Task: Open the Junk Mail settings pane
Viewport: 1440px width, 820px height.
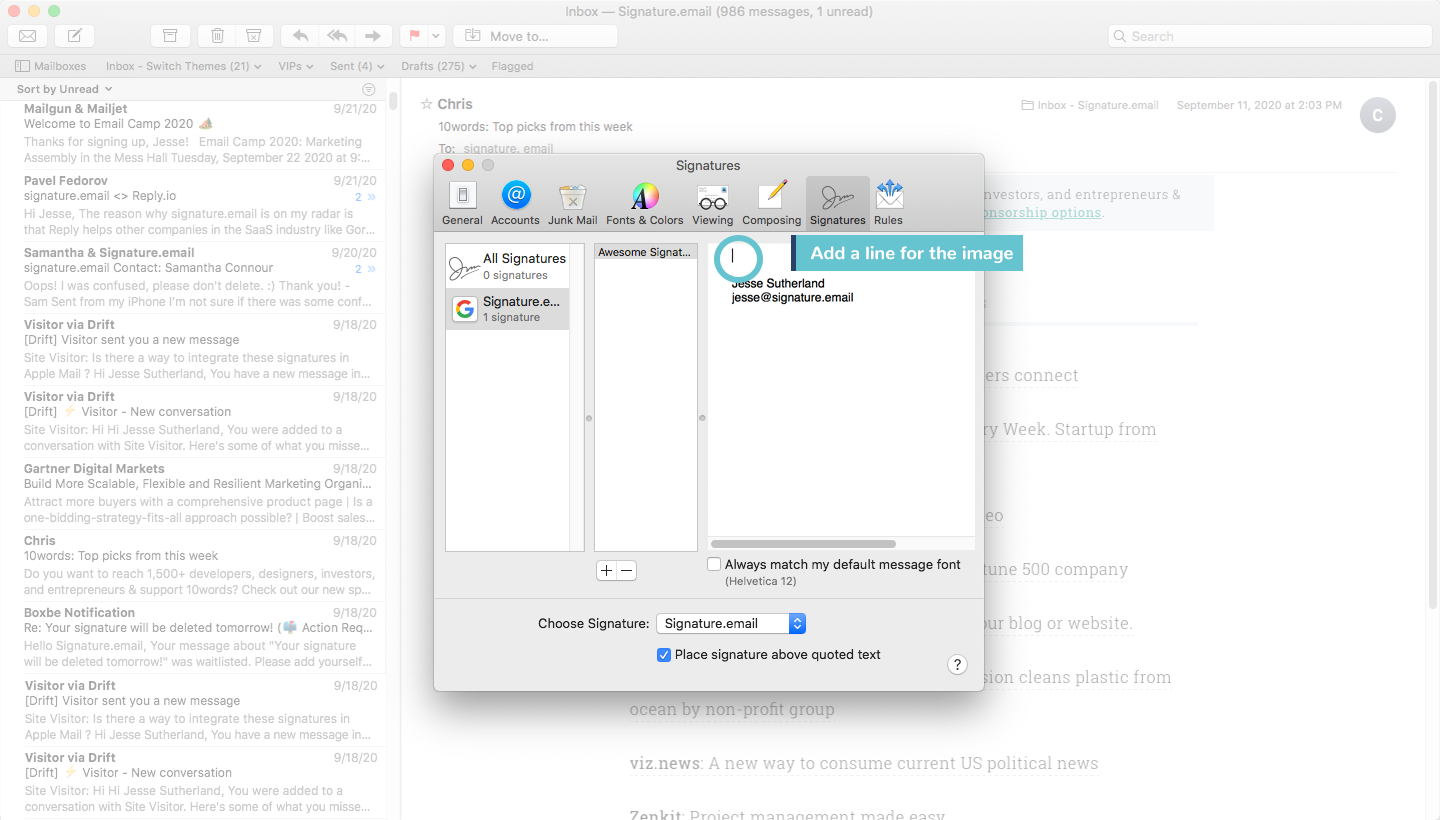Action: tap(572, 200)
